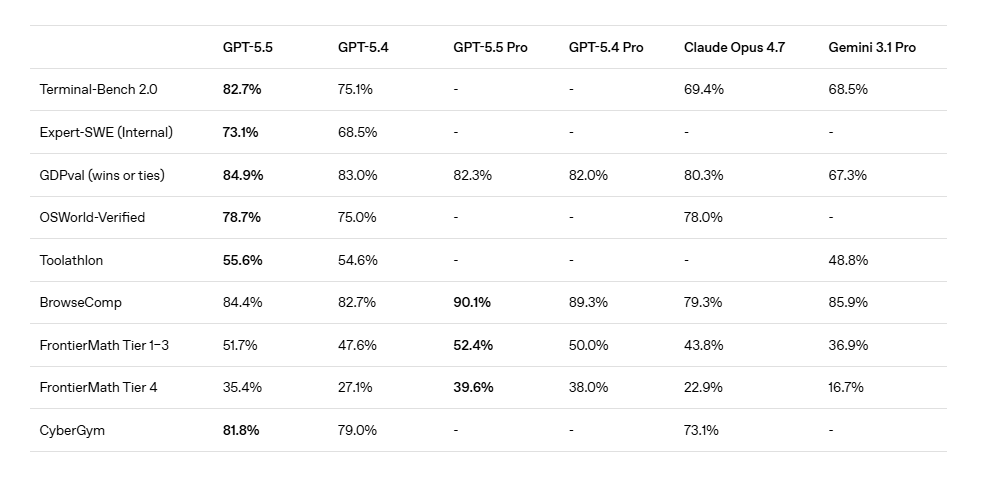Click Gemini 3.1 Pro's 48.8% Toolathlon score
The height and width of the screenshot is (480, 981).
click(x=848, y=260)
